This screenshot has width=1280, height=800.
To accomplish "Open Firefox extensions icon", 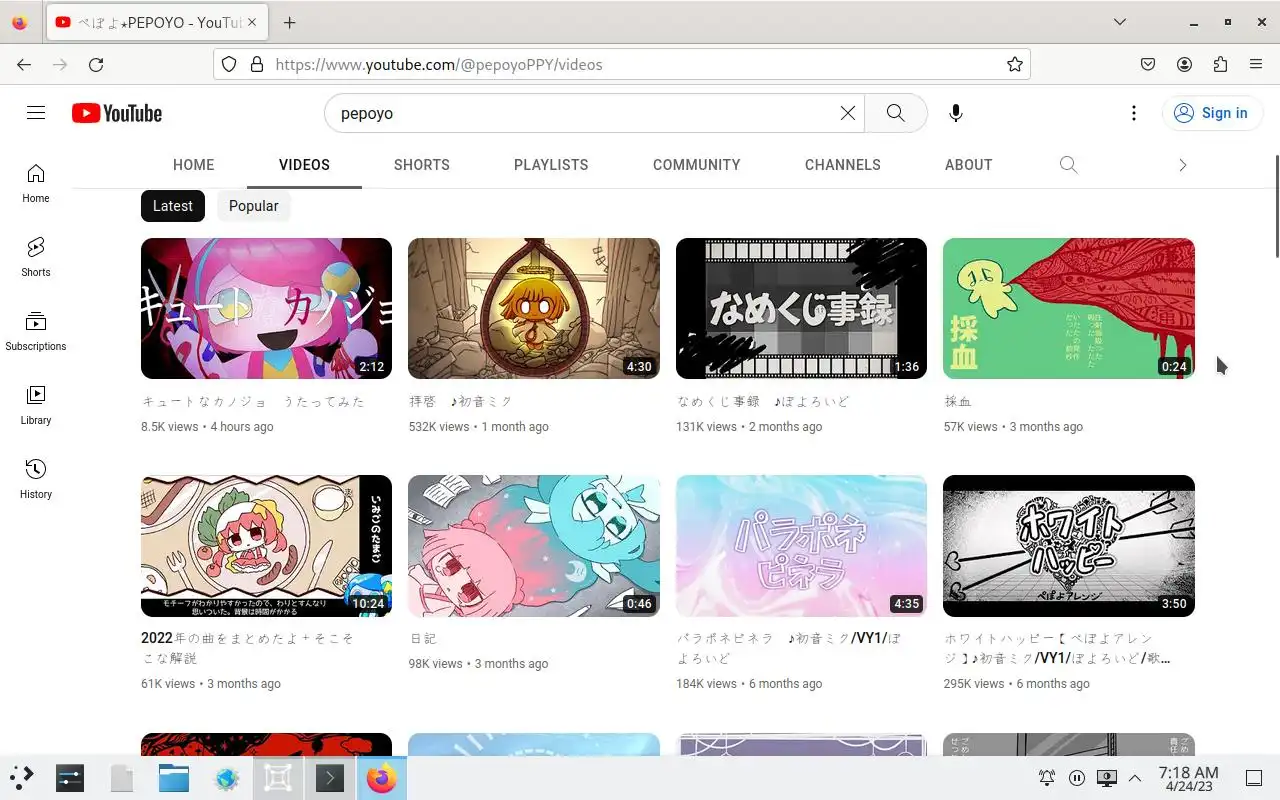I will [x=1220, y=64].
